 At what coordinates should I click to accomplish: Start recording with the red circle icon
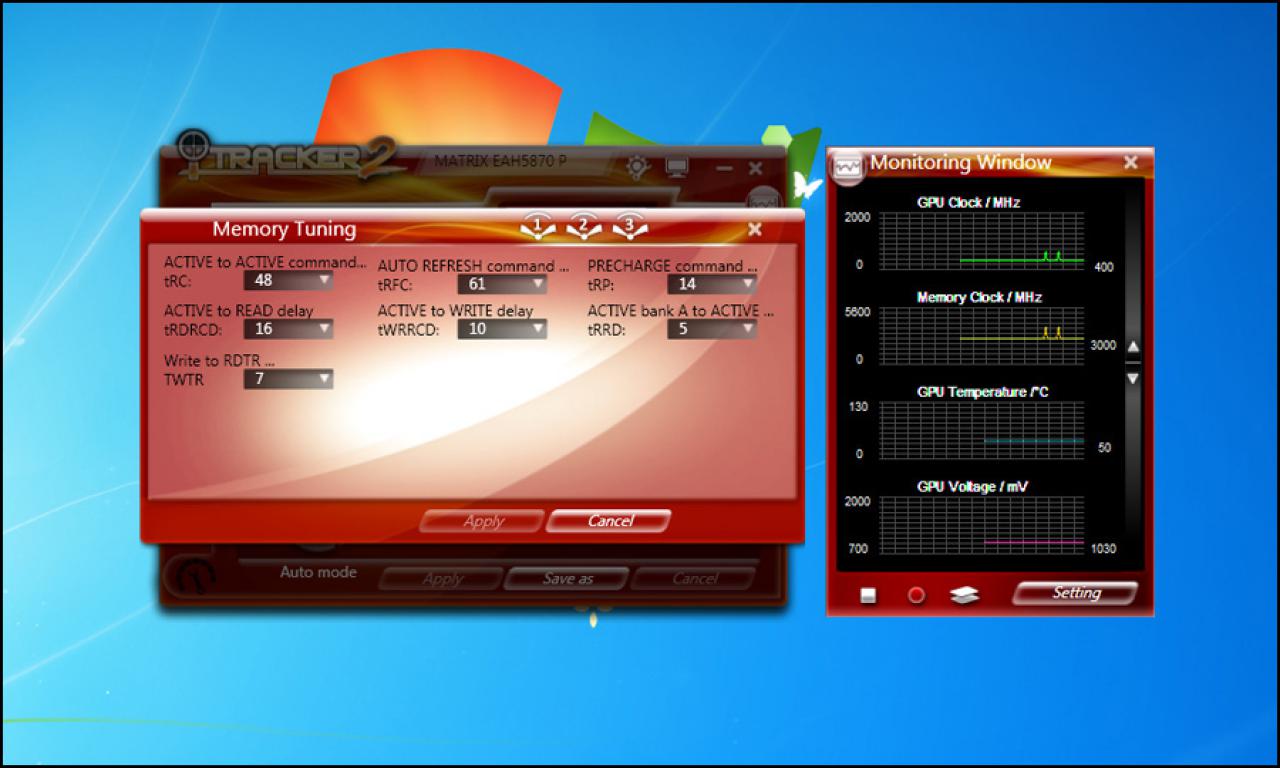(x=916, y=595)
